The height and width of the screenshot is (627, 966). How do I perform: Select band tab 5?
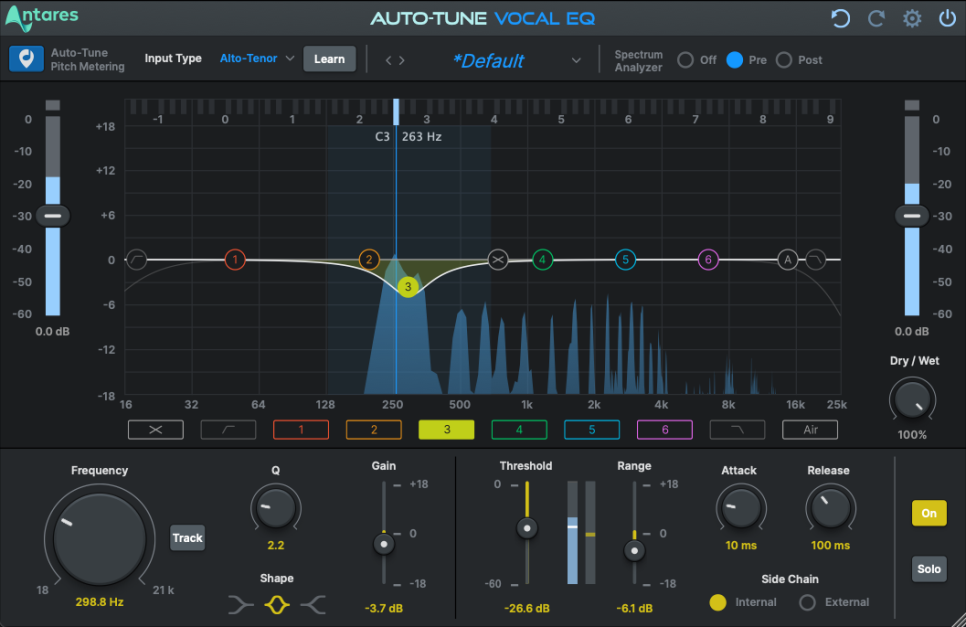click(x=592, y=429)
